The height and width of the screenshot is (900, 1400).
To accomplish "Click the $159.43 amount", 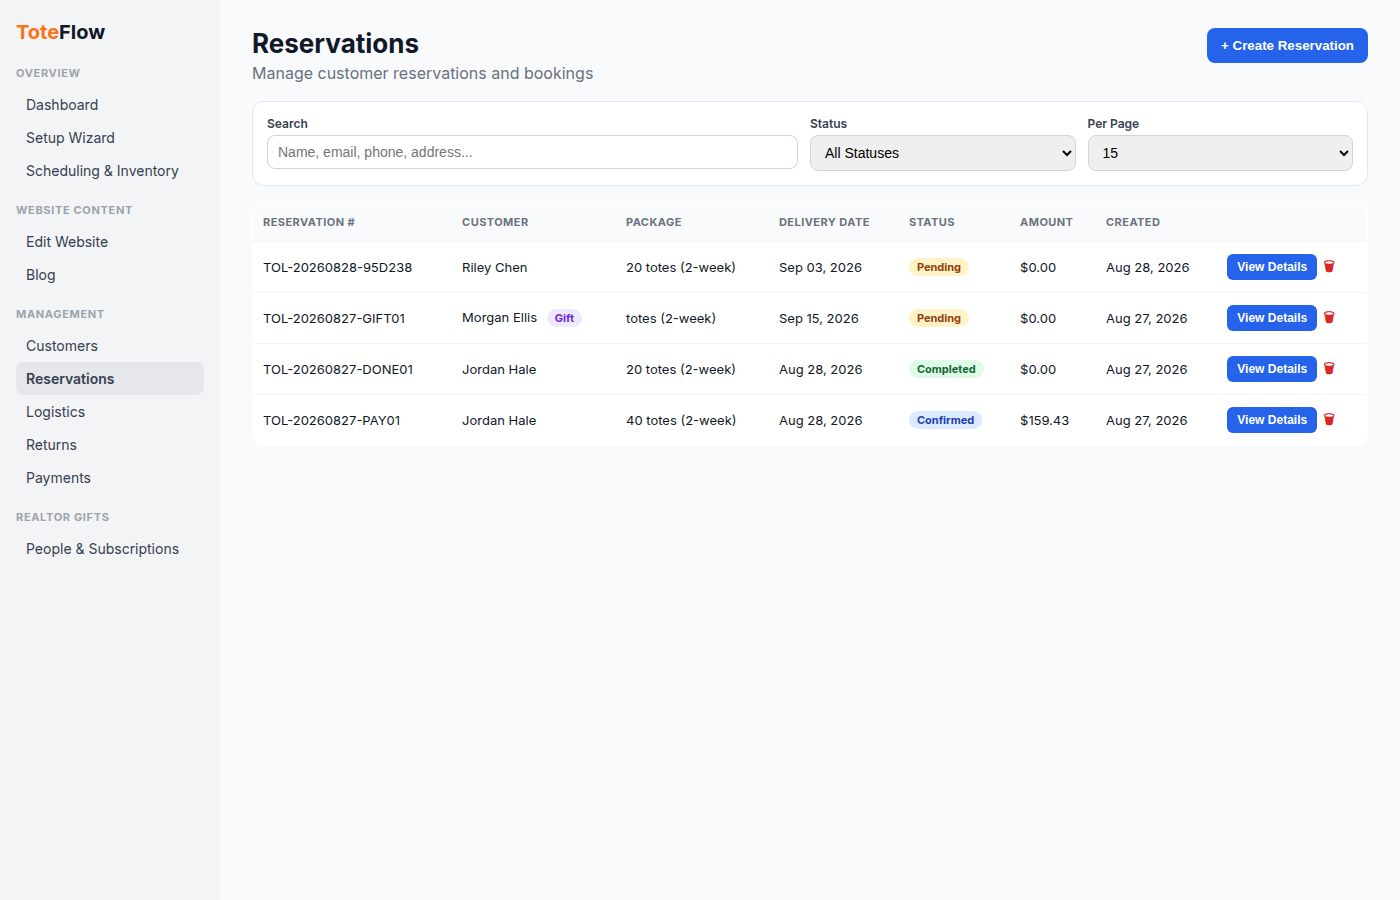I will point(1044,420).
